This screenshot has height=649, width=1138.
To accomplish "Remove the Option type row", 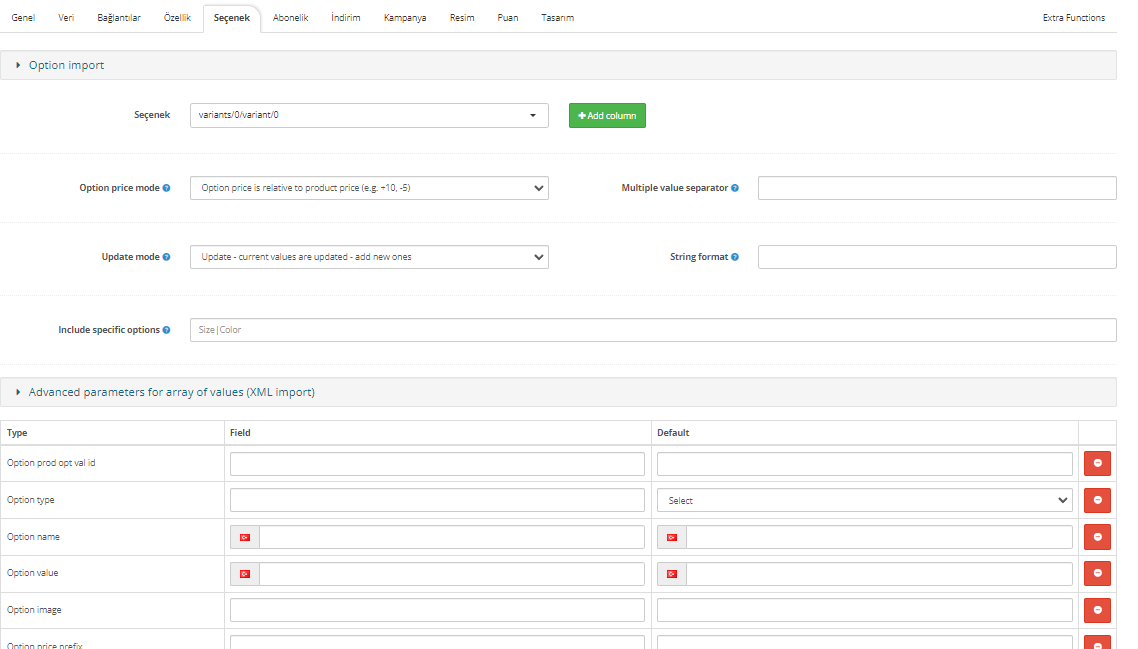I will (1097, 500).
